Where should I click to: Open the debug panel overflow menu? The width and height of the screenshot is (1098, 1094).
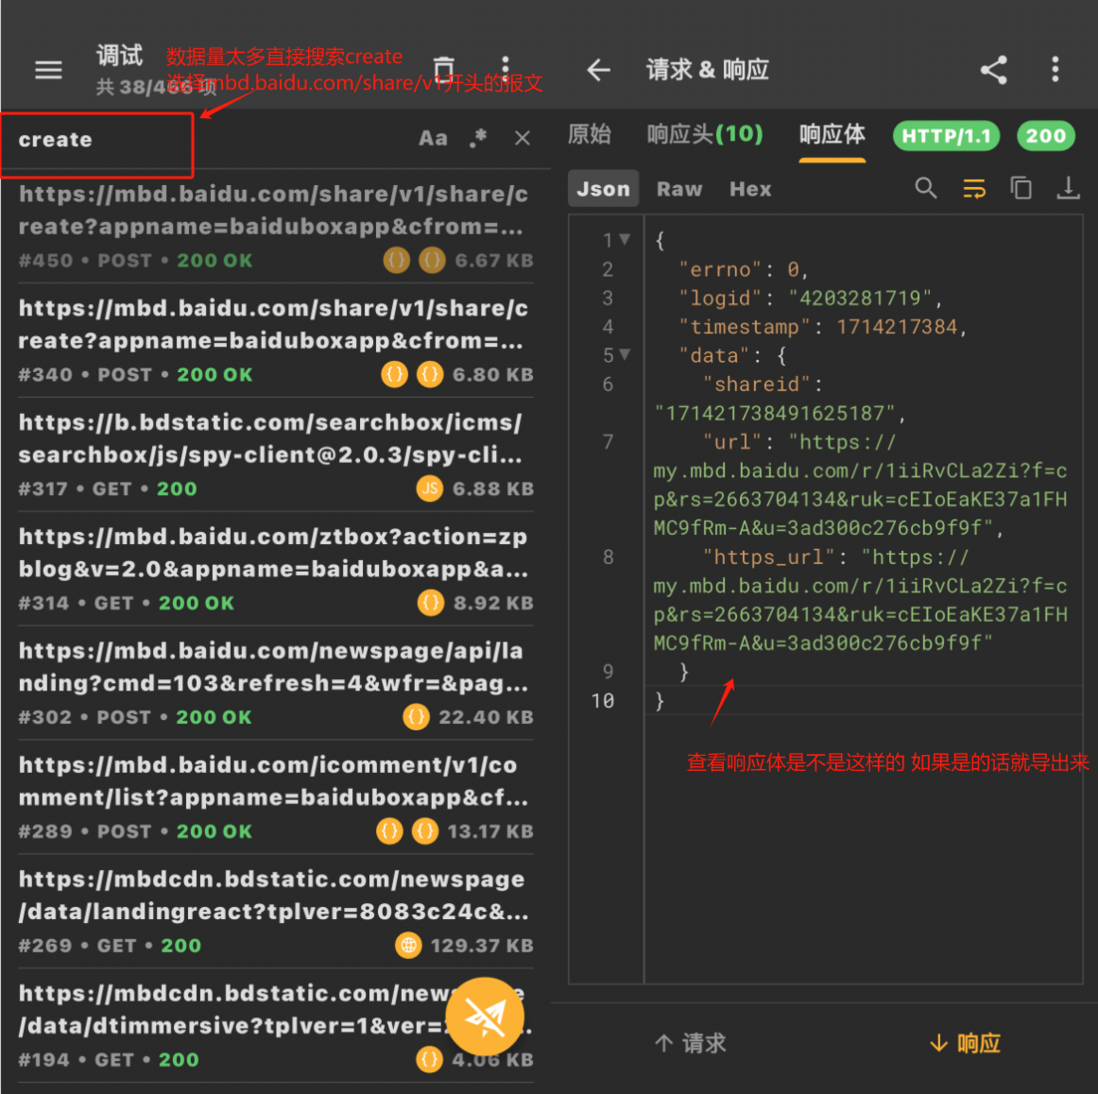(505, 69)
